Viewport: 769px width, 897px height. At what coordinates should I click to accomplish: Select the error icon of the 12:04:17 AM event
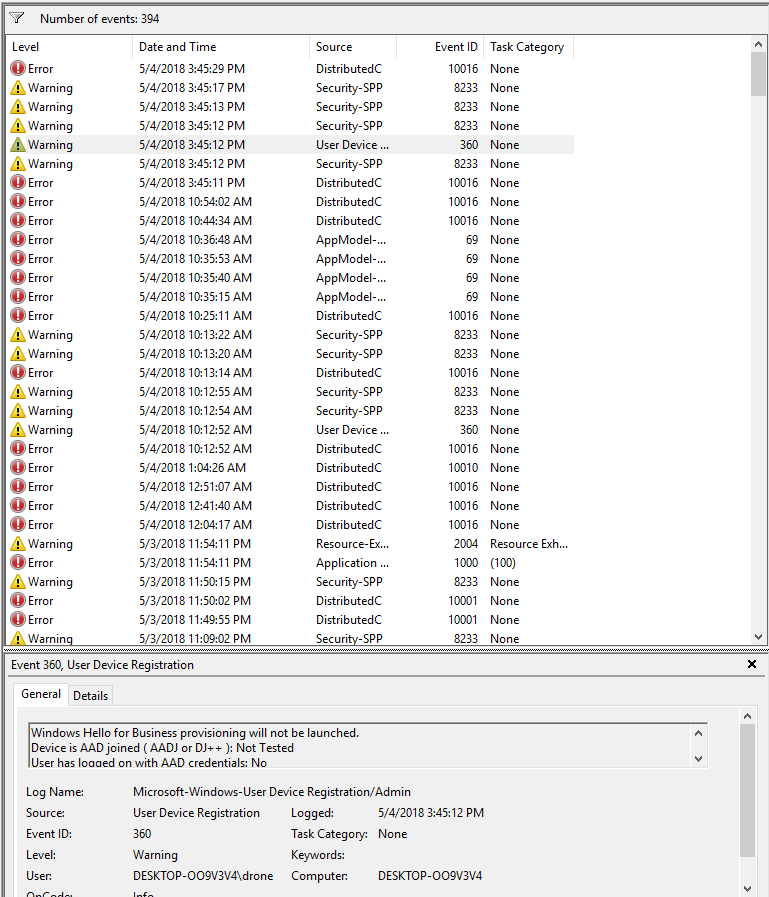[x=18, y=525]
